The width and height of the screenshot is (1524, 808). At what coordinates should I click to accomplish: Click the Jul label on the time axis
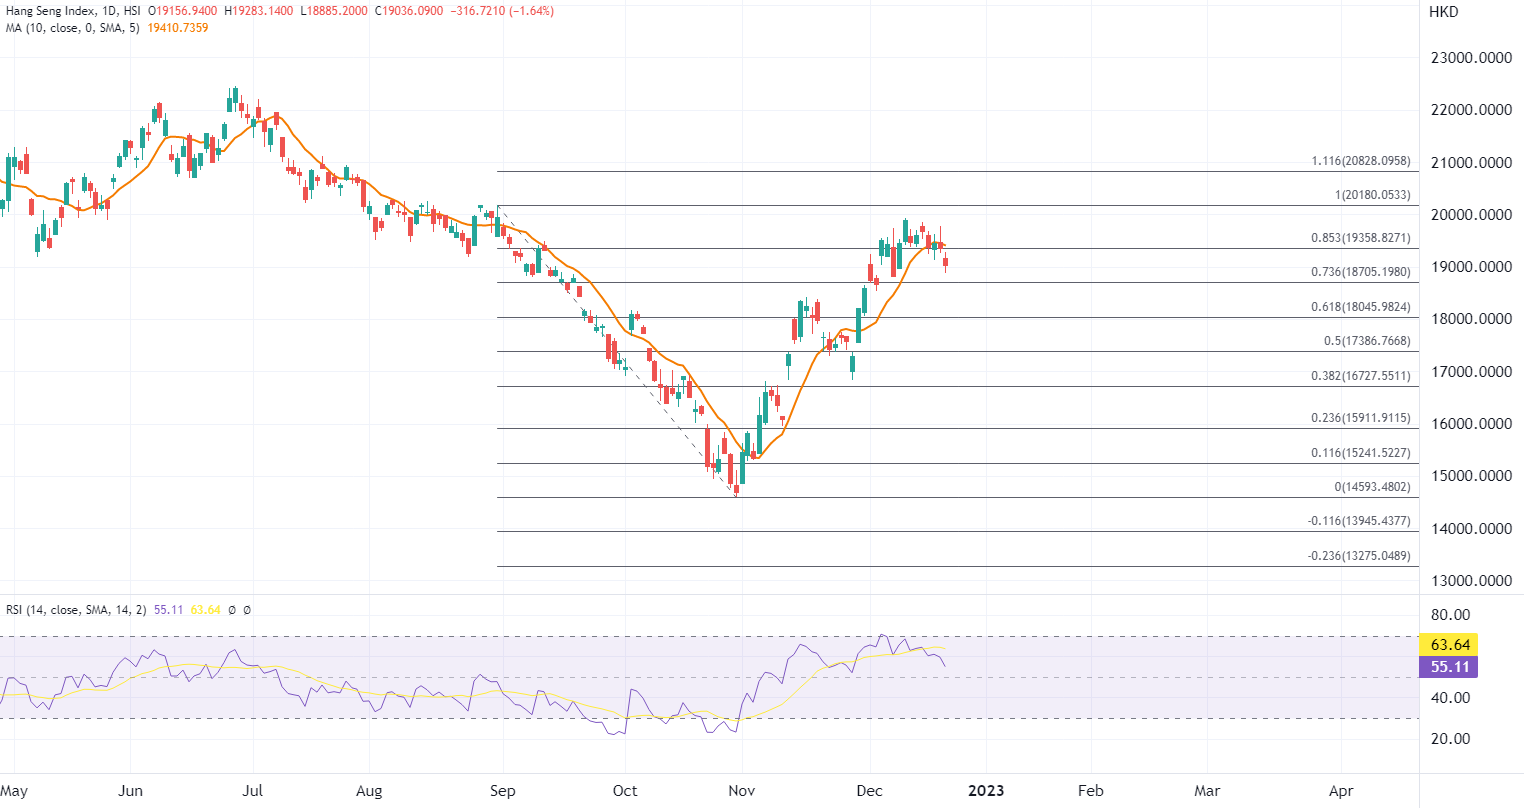pos(253,791)
